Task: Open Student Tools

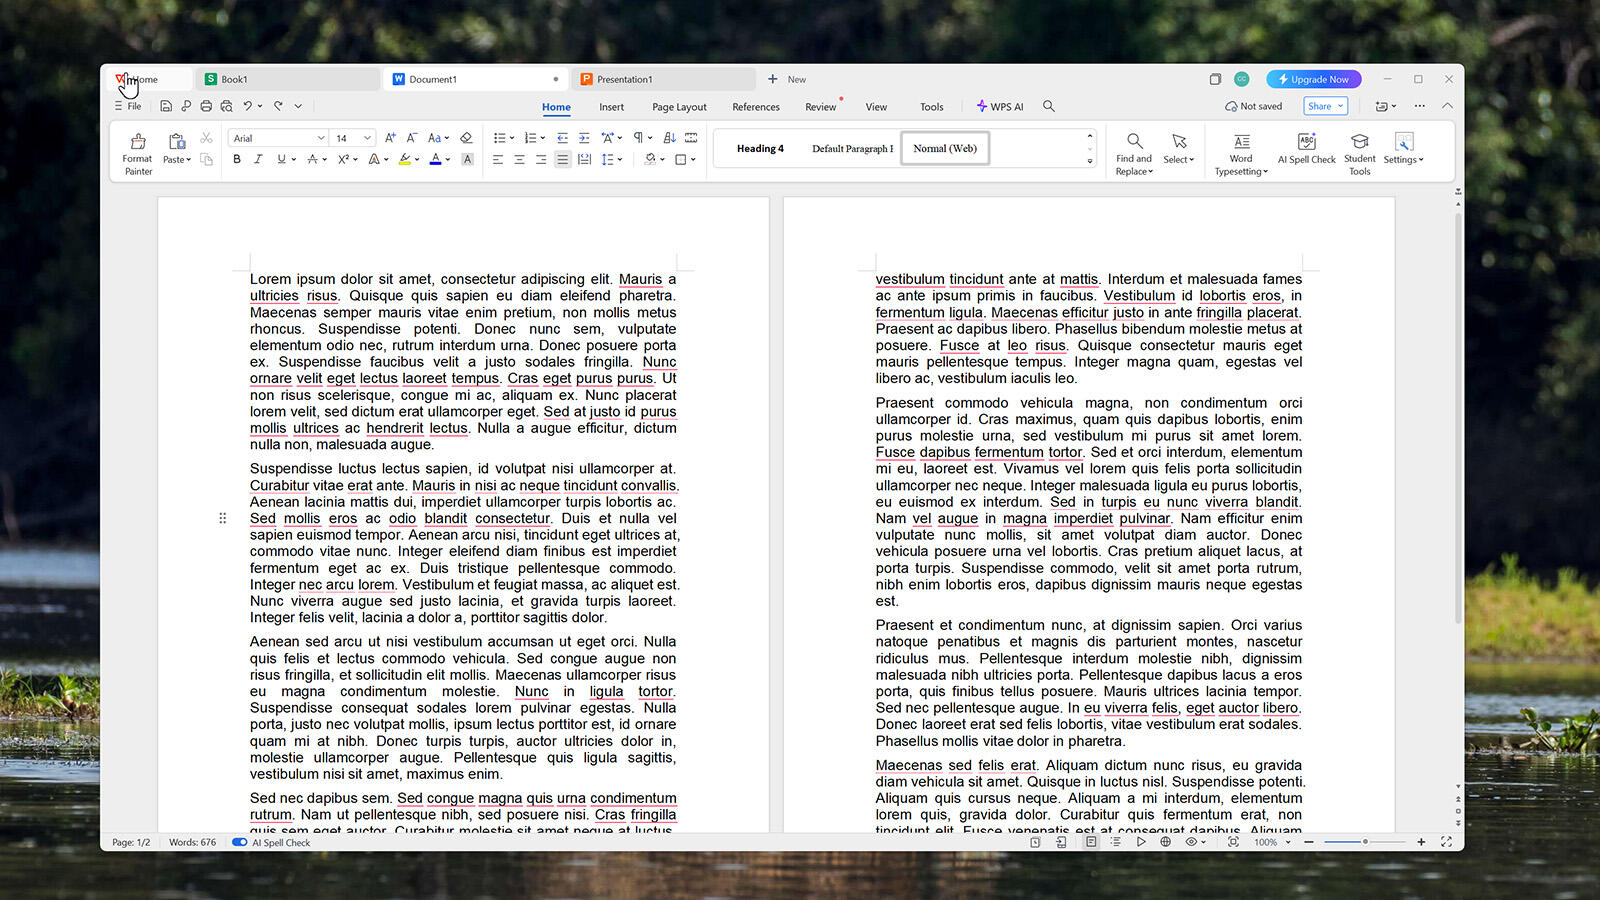Action: click(1359, 153)
